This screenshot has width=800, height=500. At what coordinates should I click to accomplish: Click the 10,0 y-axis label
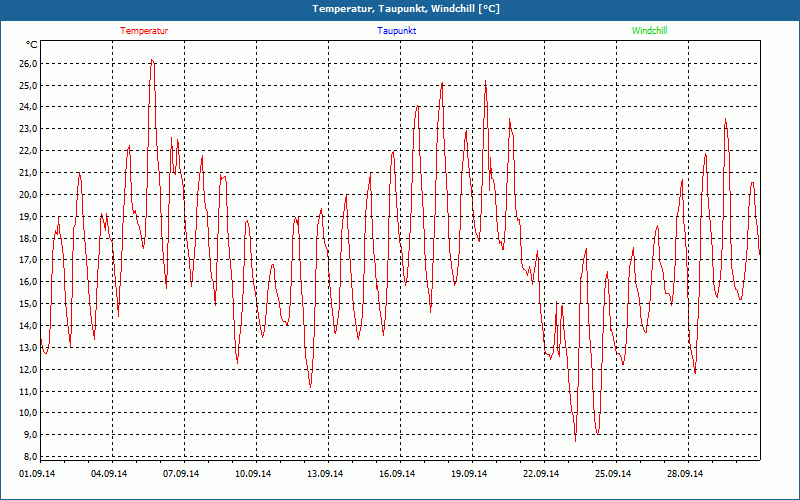tap(28, 413)
